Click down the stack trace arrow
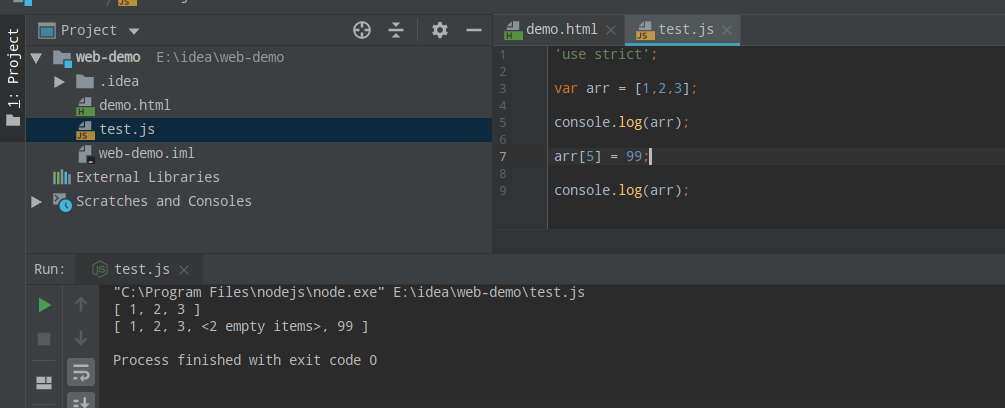The height and width of the screenshot is (408, 1005). coord(81,338)
